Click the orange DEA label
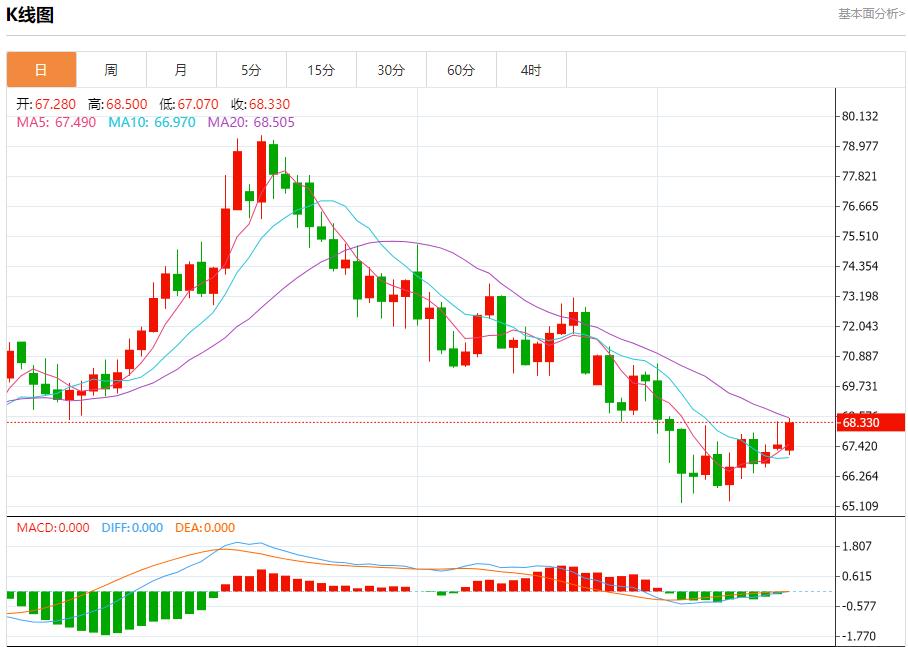Image resolution: width=908 pixels, height=647 pixels. coord(205,528)
